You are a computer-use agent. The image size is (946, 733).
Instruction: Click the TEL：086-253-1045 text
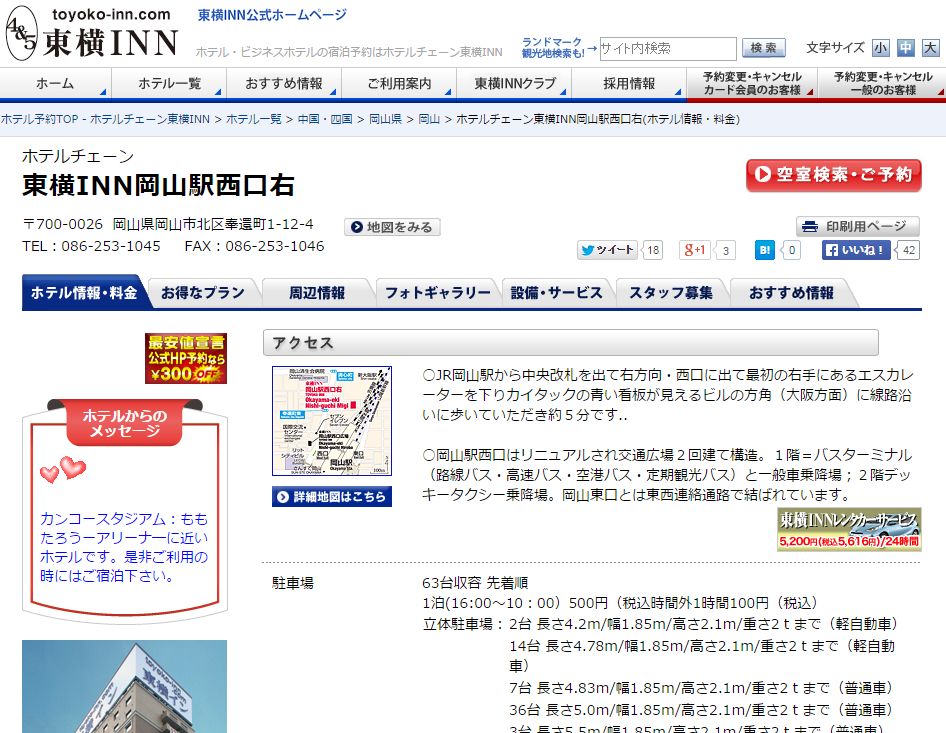click(91, 246)
